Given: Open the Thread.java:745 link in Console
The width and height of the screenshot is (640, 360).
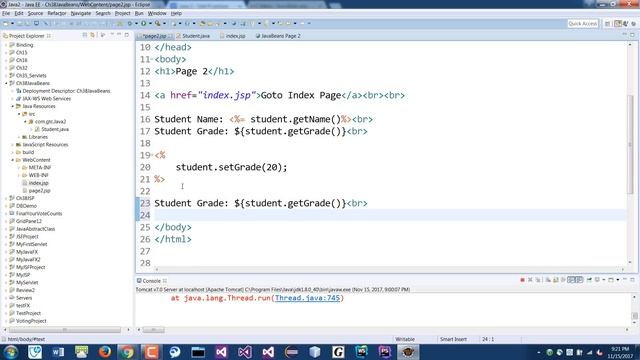Looking at the screenshot, I should click(307, 298).
